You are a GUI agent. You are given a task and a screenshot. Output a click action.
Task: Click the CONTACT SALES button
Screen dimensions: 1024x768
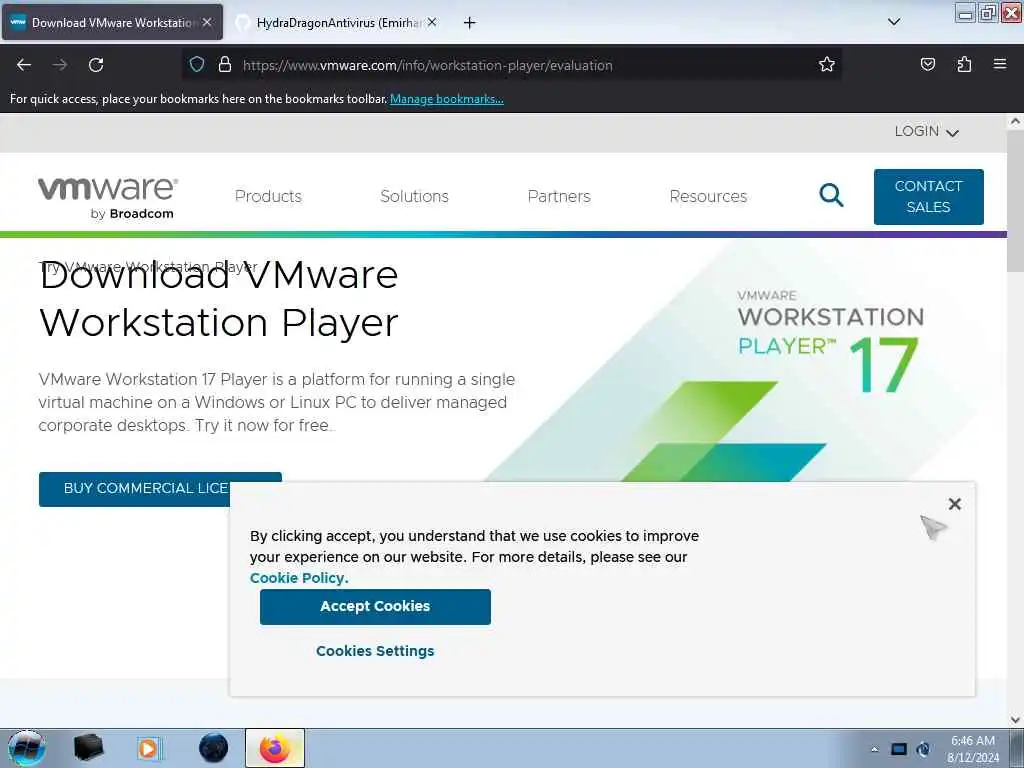click(x=929, y=197)
